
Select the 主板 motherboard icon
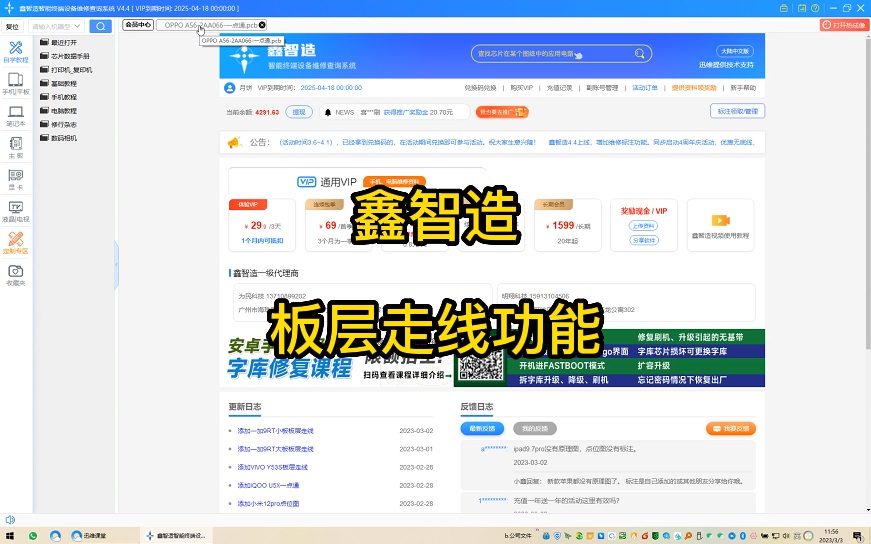[15, 146]
